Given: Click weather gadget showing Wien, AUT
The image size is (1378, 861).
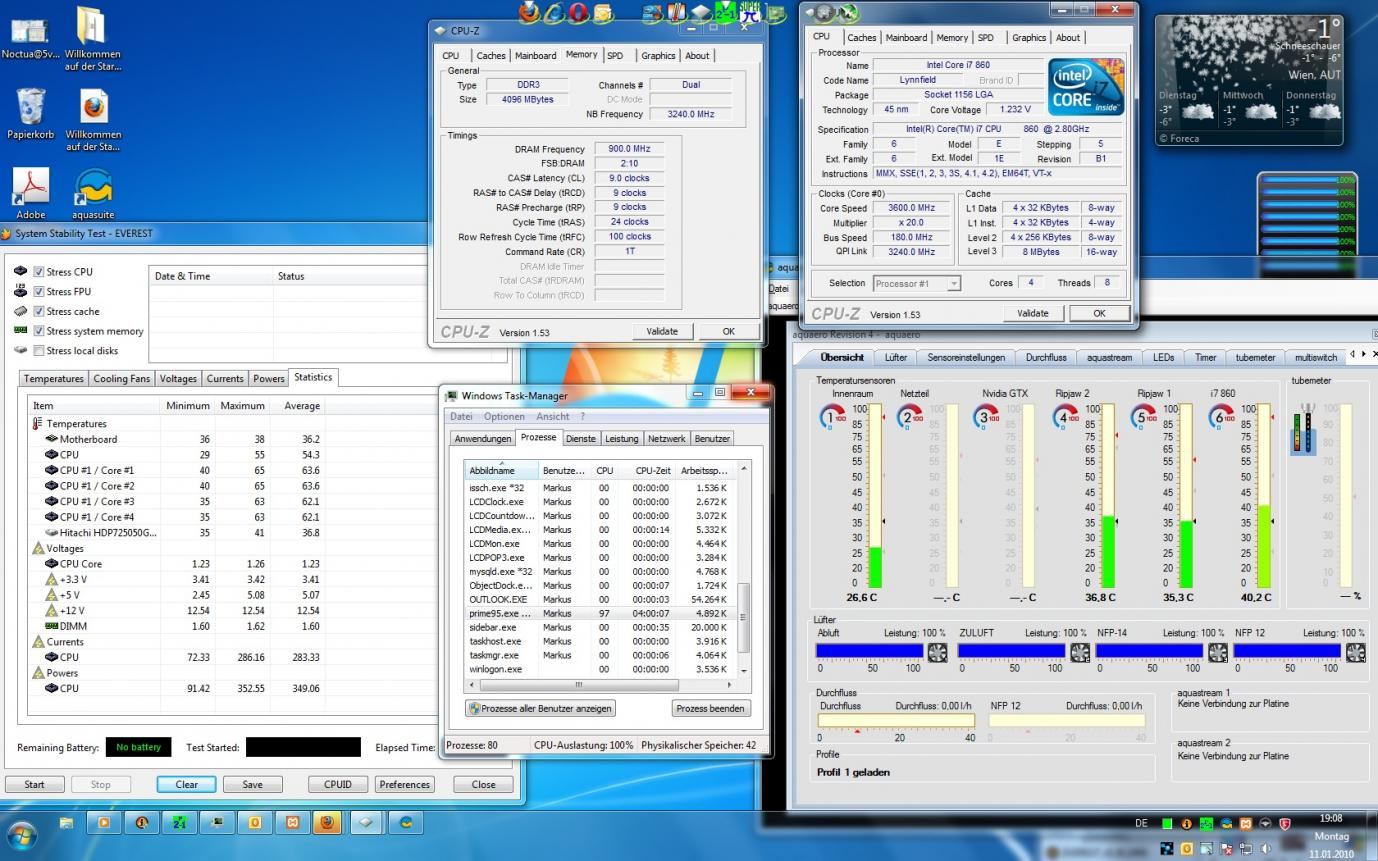Looking at the screenshot, I should 1249,80.
